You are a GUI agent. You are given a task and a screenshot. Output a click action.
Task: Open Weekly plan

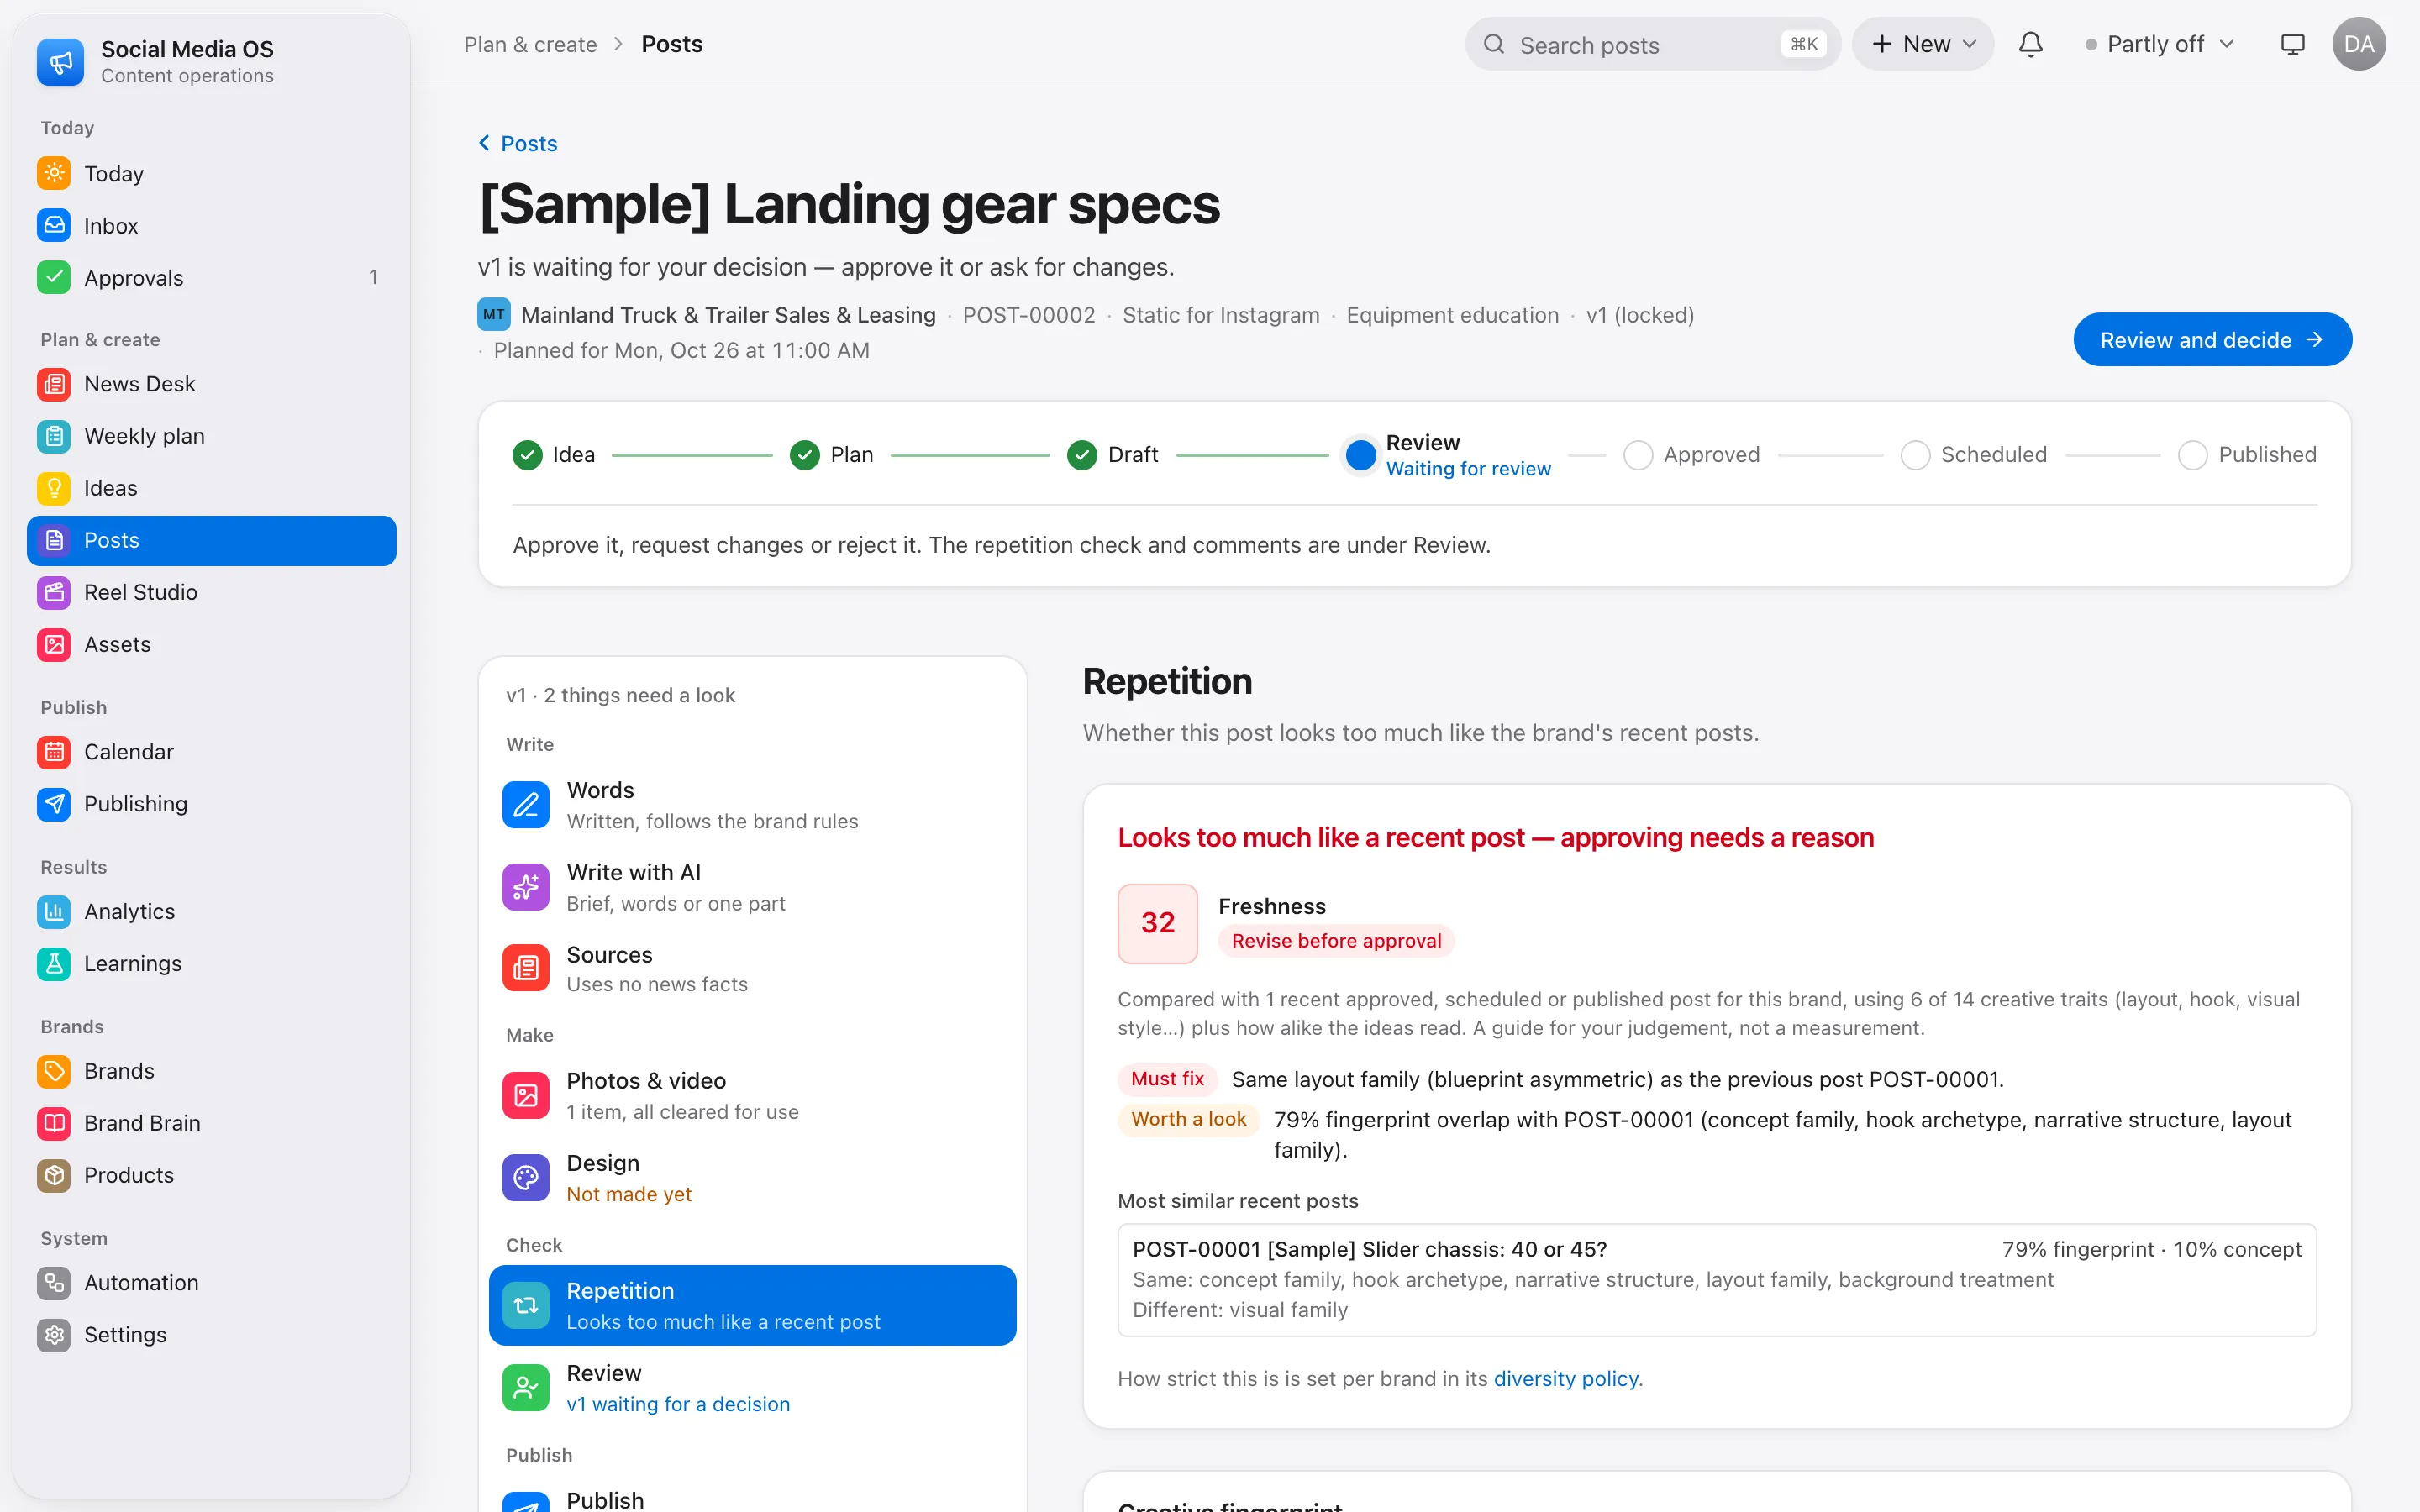click(x=211, y=436)
